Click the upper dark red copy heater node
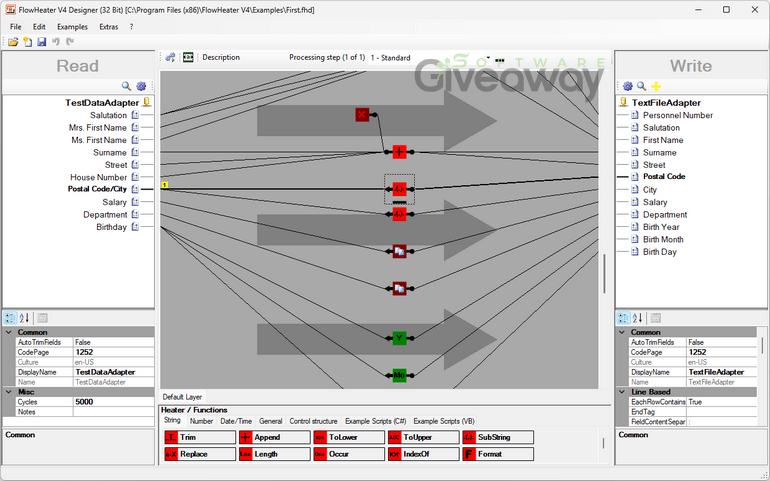Screen dimensions: 770x481 [x=399, y=252]
